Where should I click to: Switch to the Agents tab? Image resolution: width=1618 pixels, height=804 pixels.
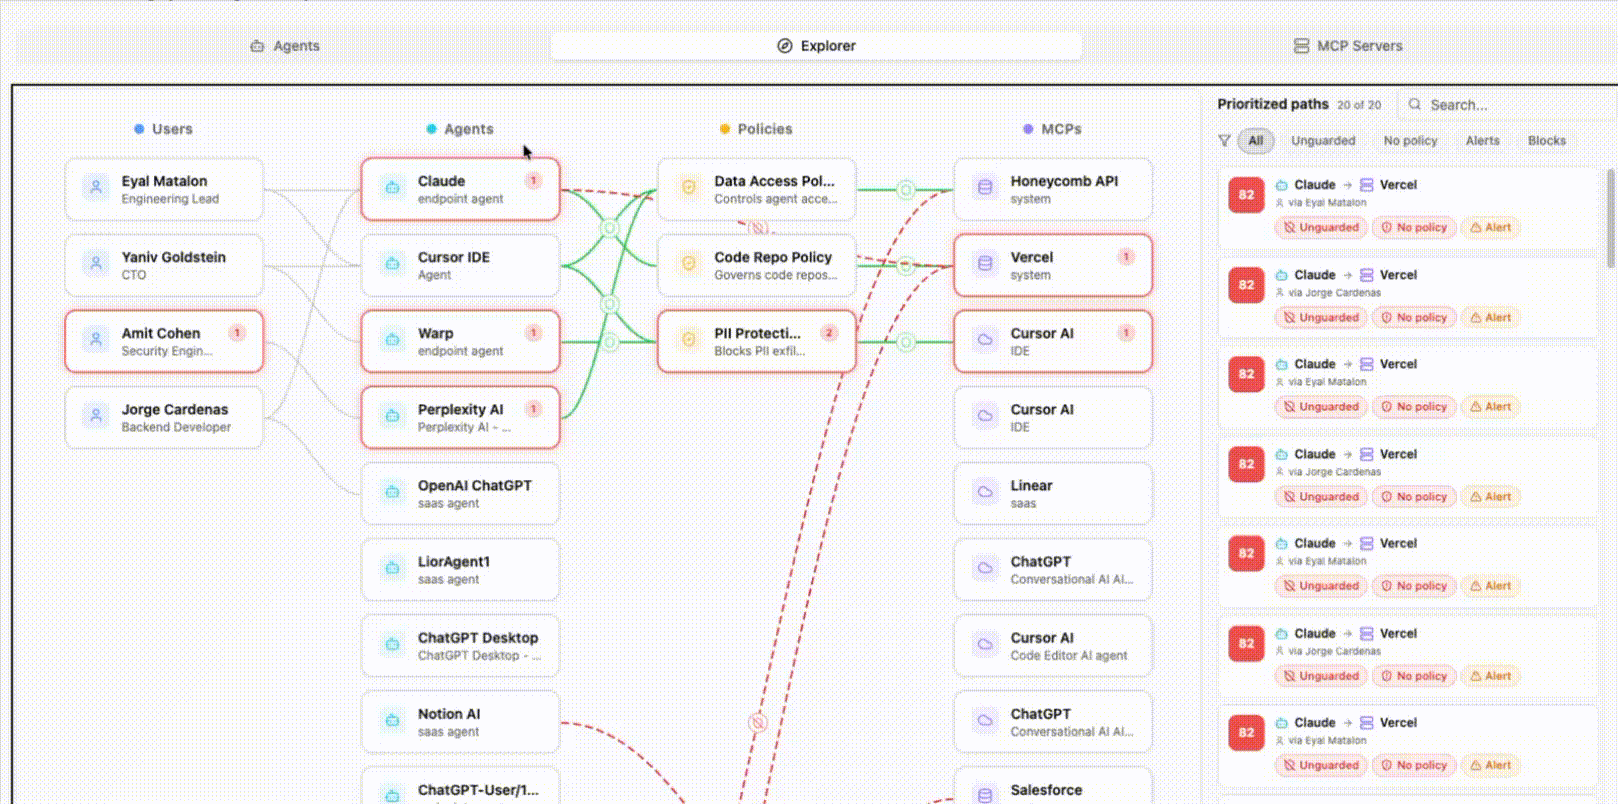pos(284,46)
